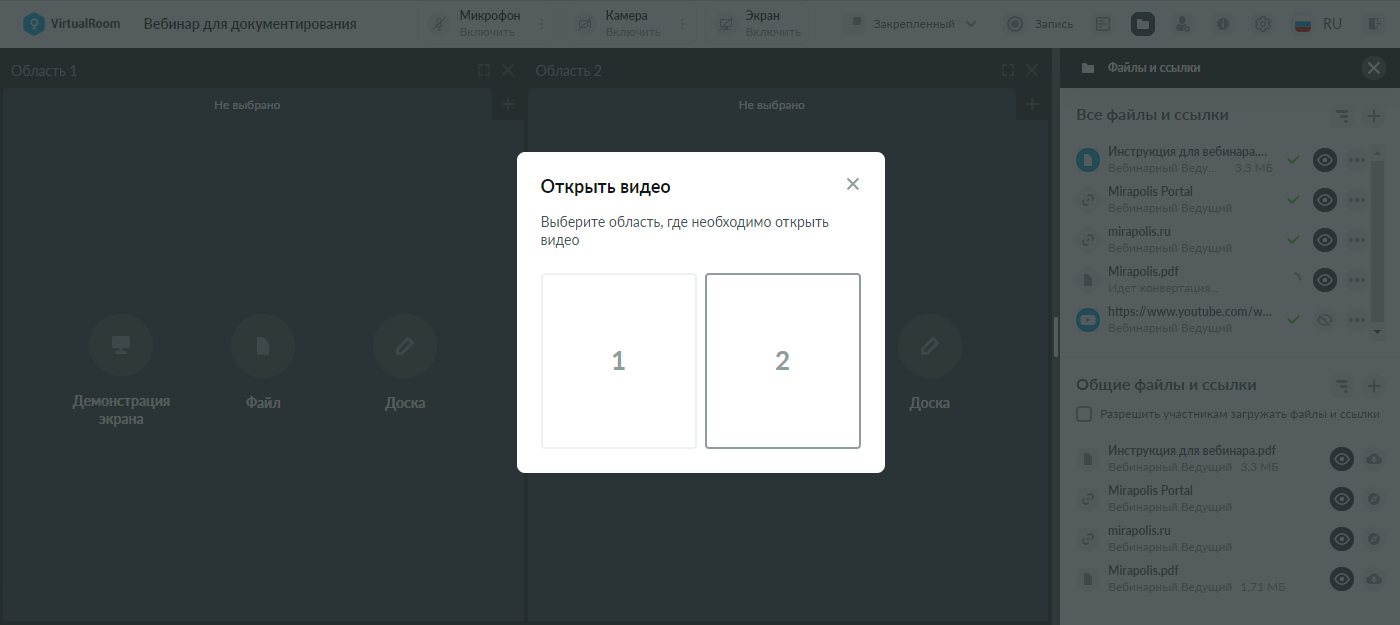Close the Открыть видео dialog

(853, 184)
